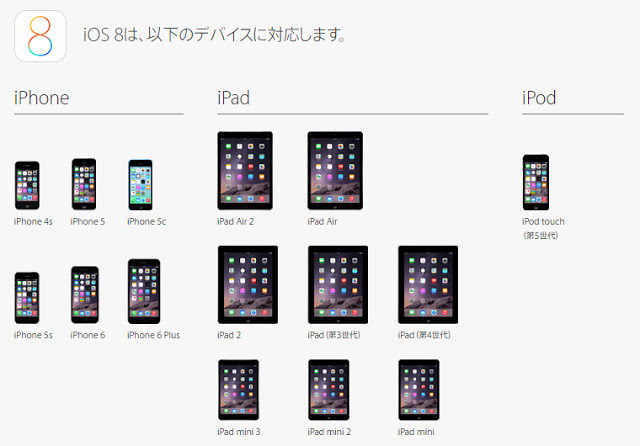
Task: Choose the iPad (第3世代) image
Action: coord(338,285)
